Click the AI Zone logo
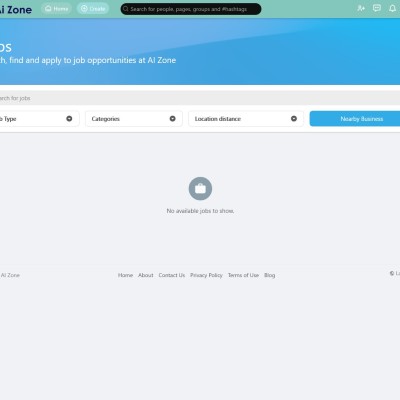400x400 pixels. coord(16,10)
